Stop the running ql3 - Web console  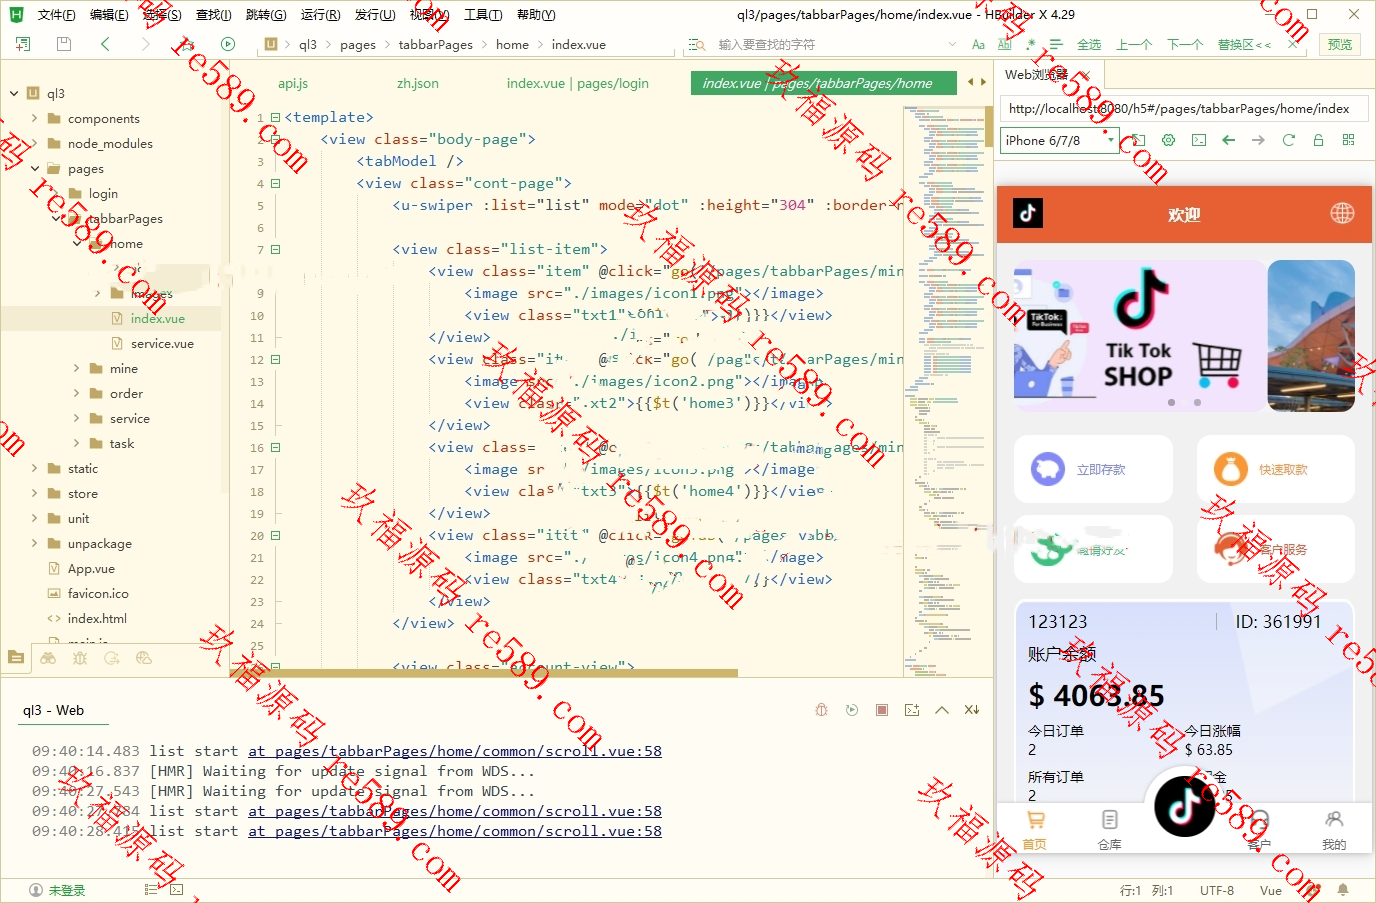pos(882,710)
